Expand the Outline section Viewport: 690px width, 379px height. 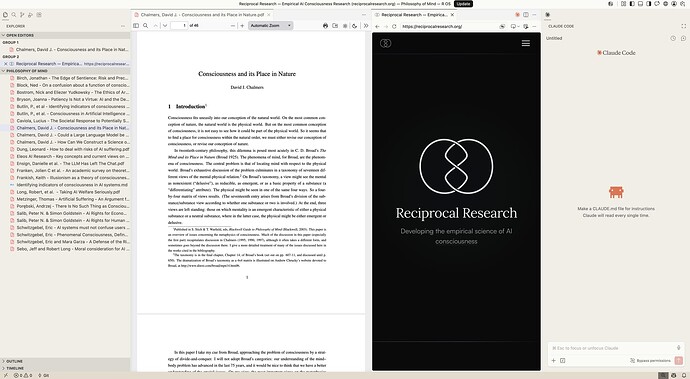[x=65, y=361]
